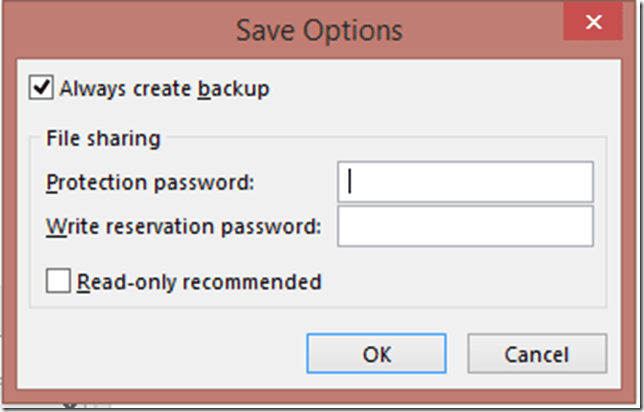Select the Protection password label
Viewport: 644px width, 412px height.
click(150, 182)
